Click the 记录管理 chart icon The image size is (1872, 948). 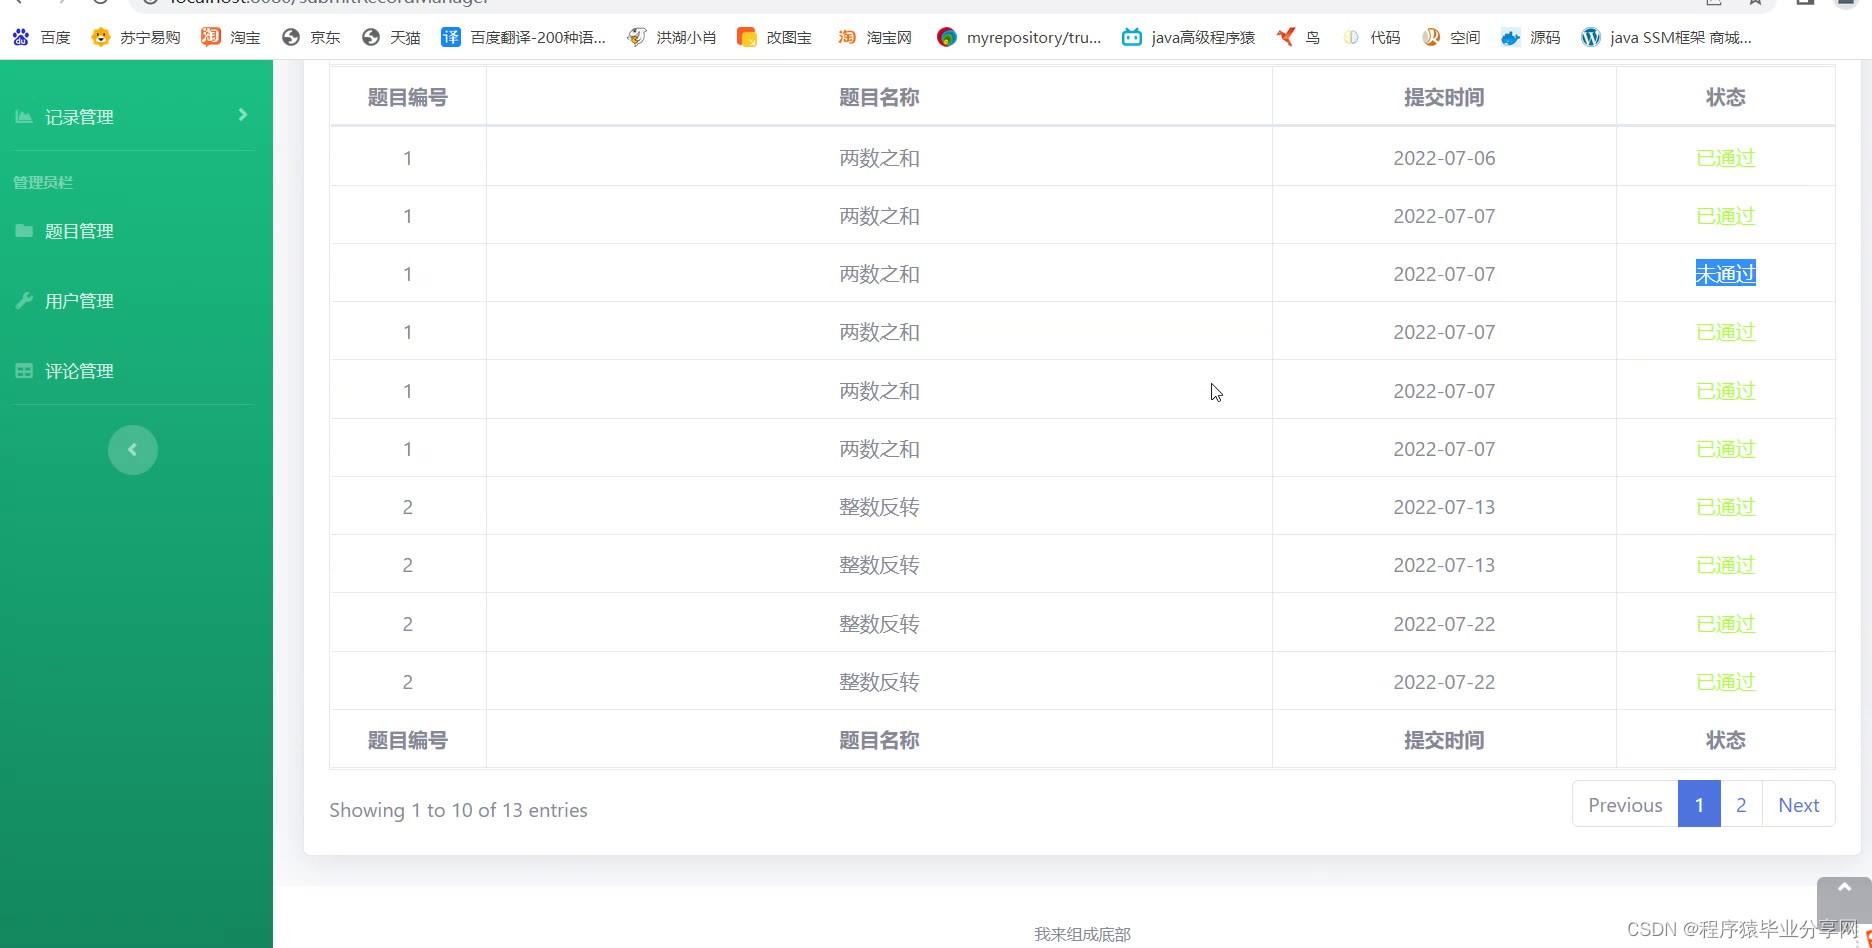[x=24, y=117]
